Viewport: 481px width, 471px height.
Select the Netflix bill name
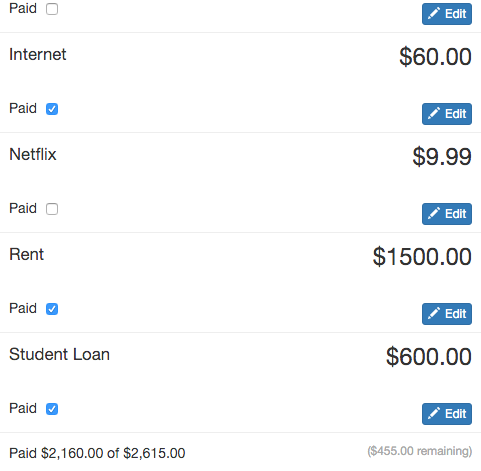pos(33,154)
